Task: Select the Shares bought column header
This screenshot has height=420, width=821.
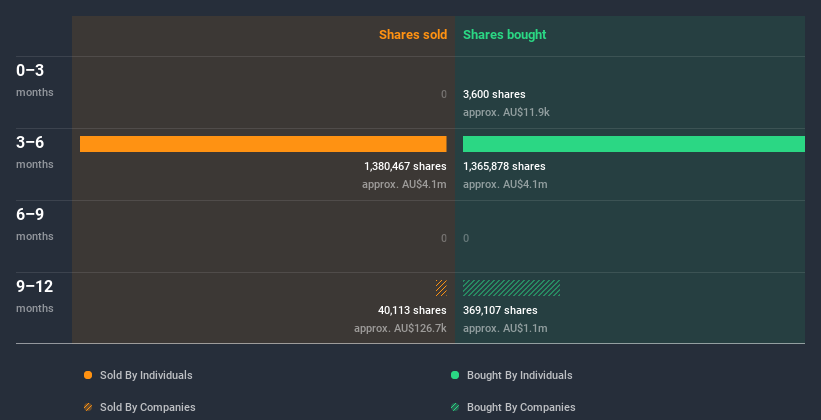Action: 504,35
